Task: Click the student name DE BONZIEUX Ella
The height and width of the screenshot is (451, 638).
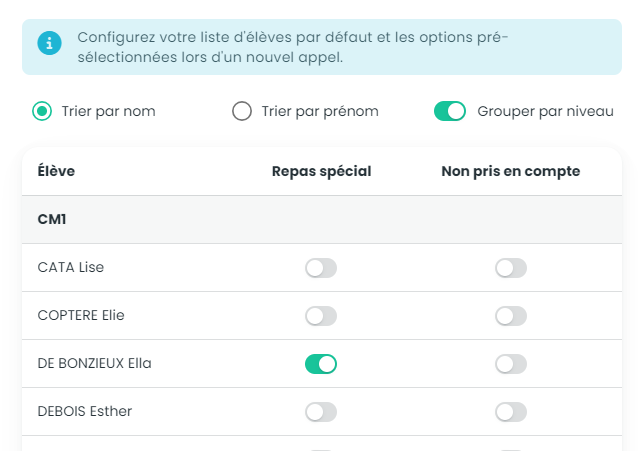Action: [94, 363]
